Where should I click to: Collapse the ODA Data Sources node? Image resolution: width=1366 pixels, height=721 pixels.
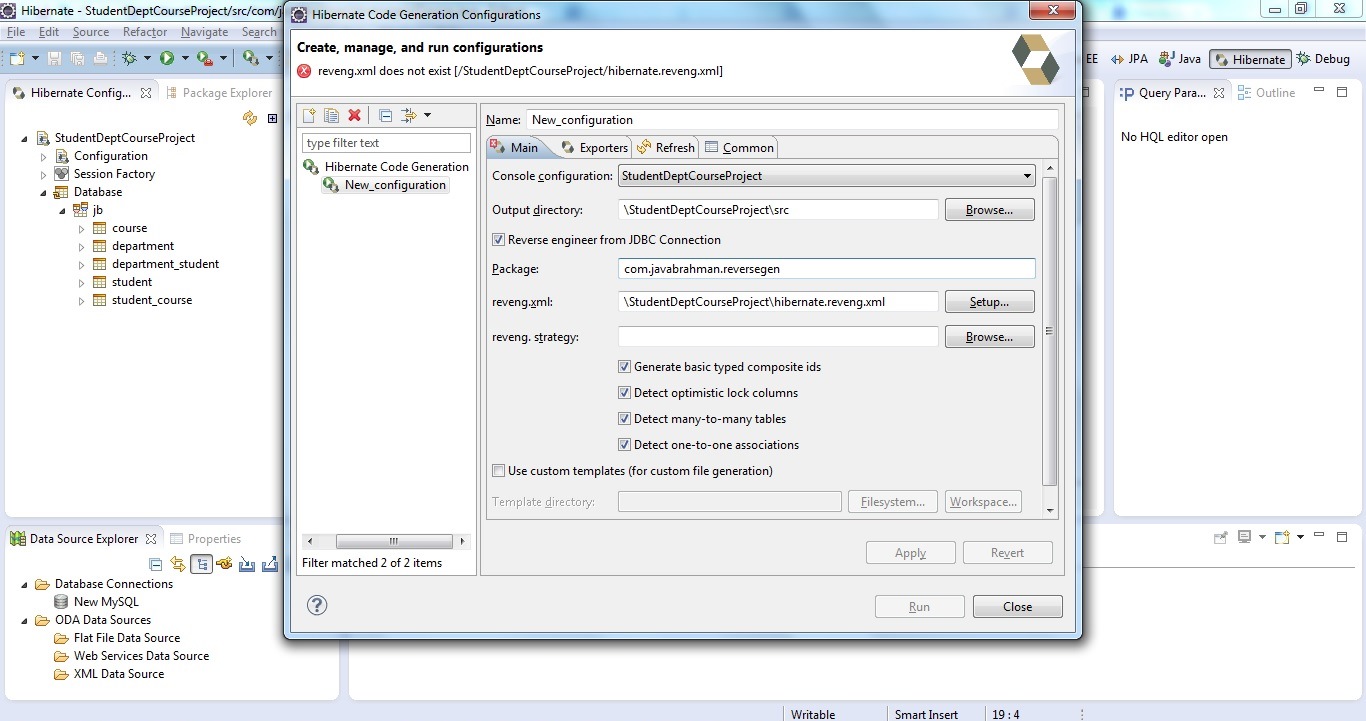[25, 620]
